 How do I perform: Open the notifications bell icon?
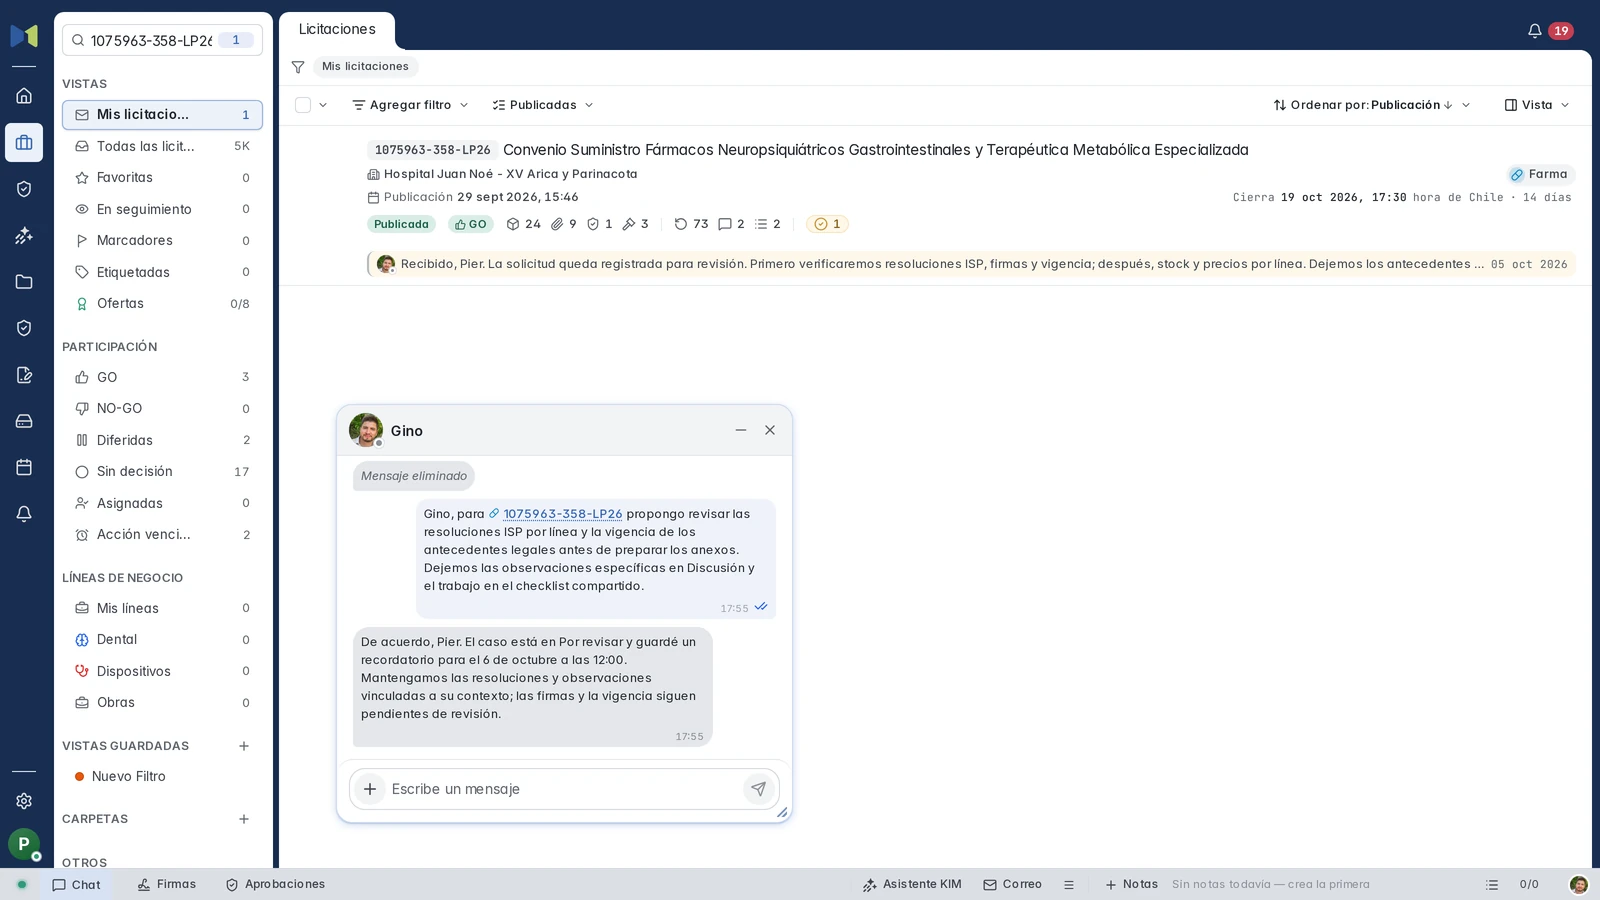click(x=1534, y=31)
